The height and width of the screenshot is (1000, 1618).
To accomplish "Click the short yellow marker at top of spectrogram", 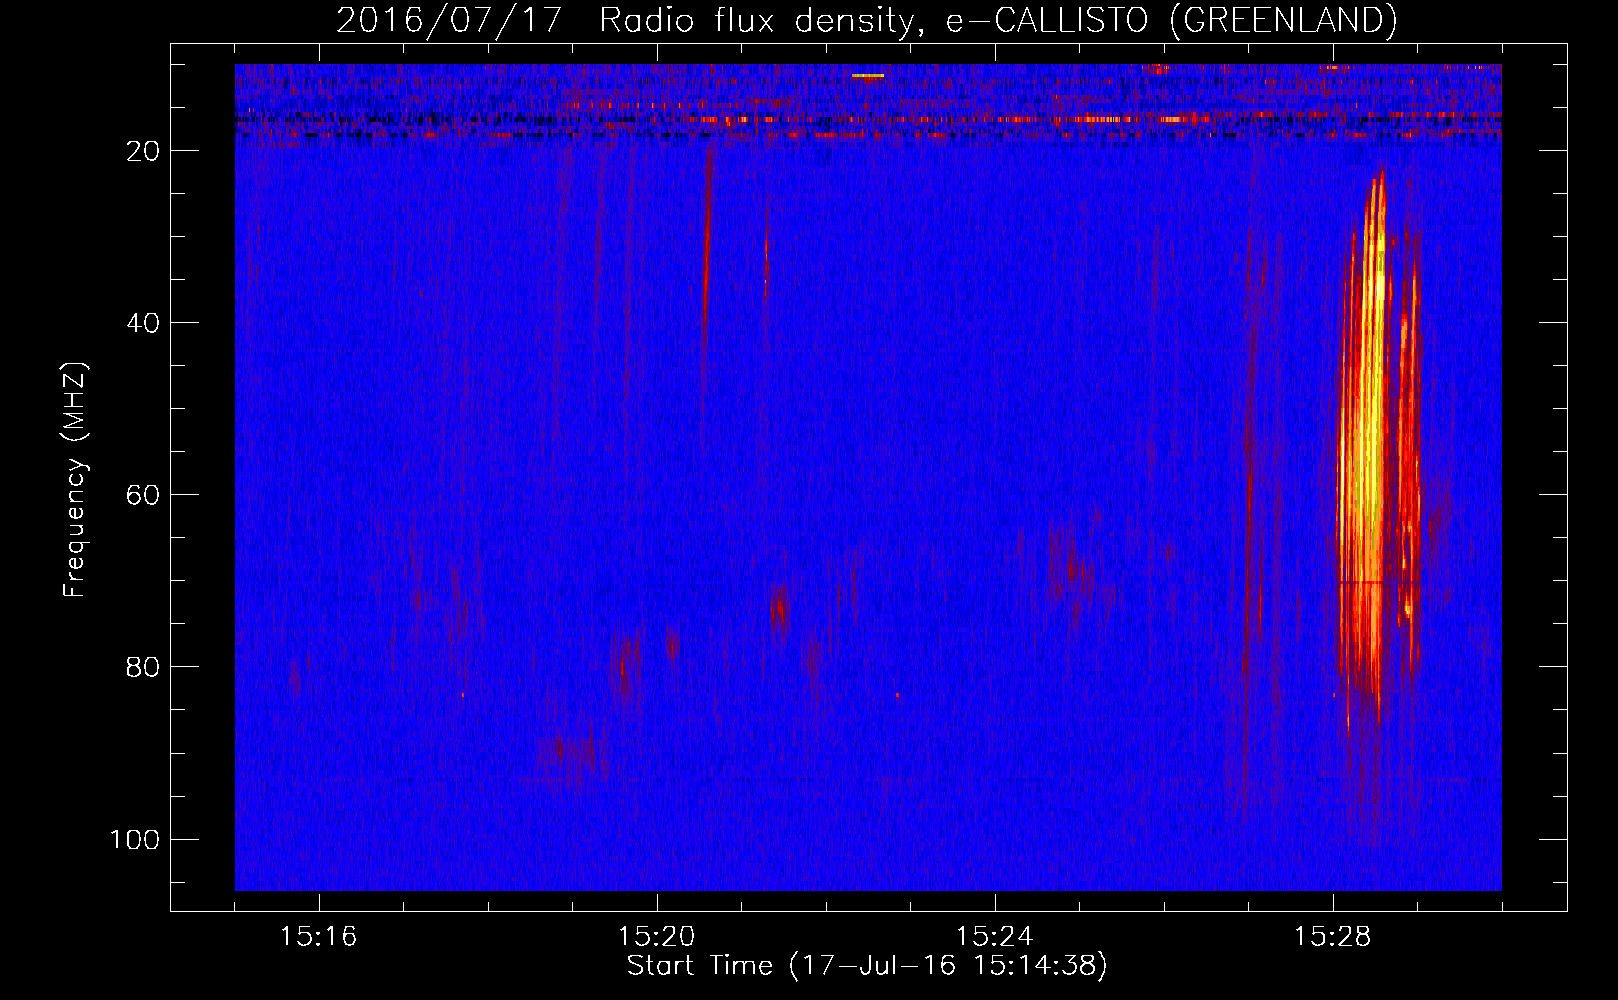I will 868,75.
